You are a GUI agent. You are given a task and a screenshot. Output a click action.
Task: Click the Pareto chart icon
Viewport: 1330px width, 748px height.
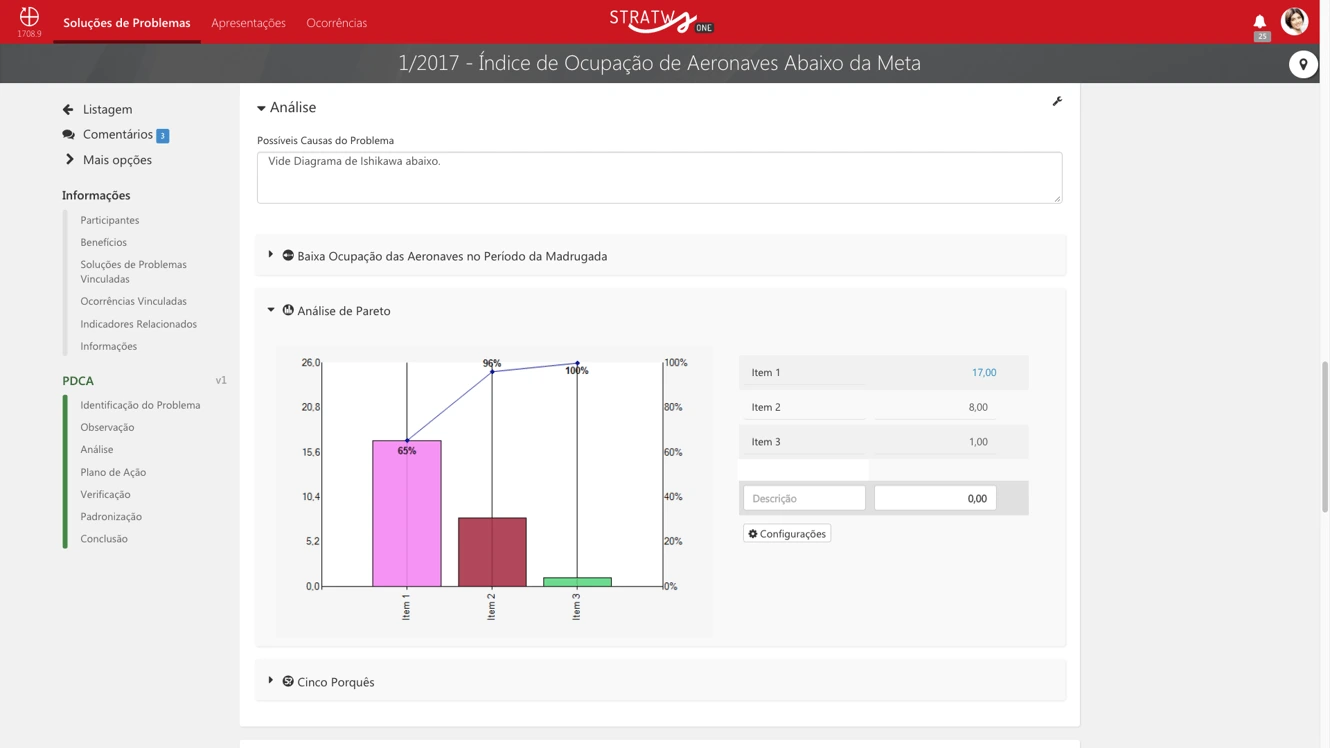(x=288, y=310)
